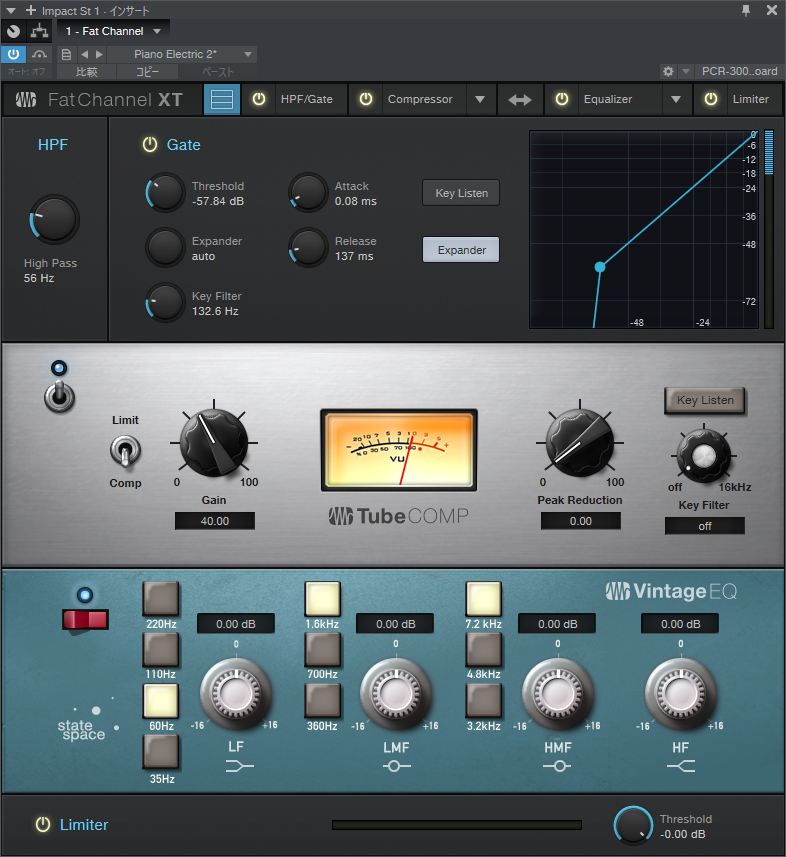Screen dimensions: 786x857
Task: Click the circular channel editor icon top-left
Action: pos(13,31)
